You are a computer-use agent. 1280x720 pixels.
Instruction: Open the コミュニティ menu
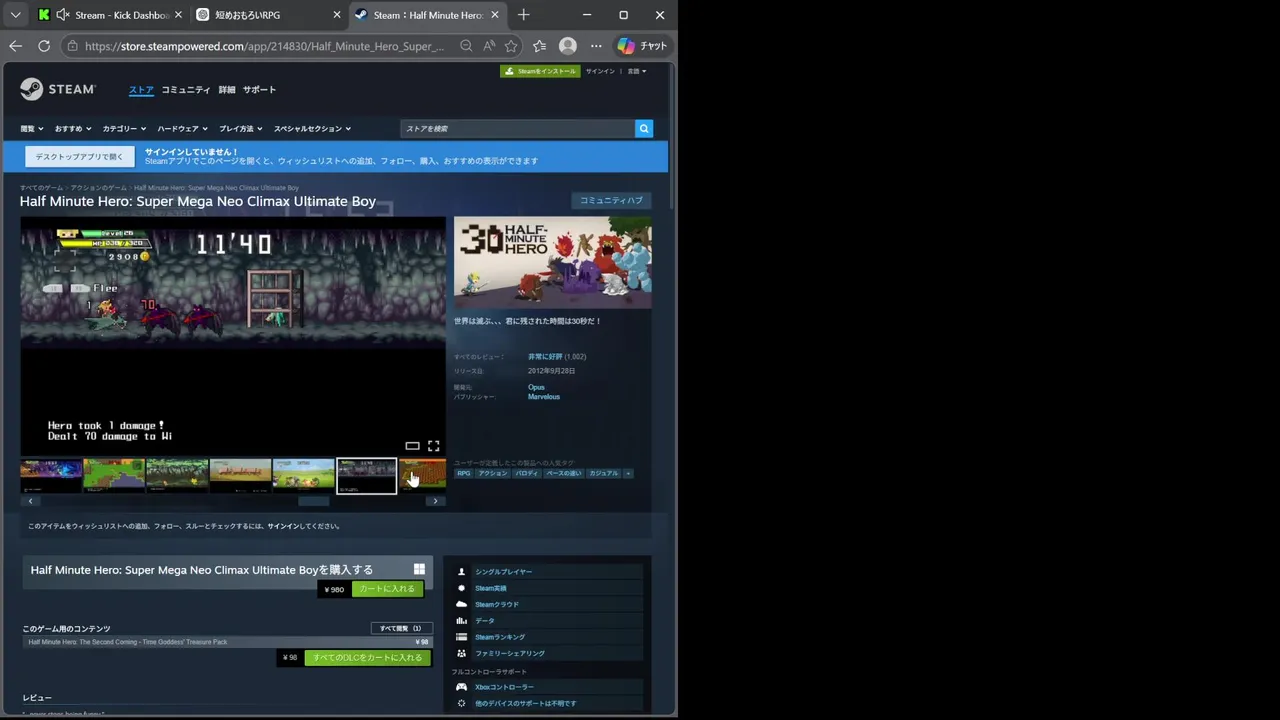pyautogui.click(x=186, y=90)
